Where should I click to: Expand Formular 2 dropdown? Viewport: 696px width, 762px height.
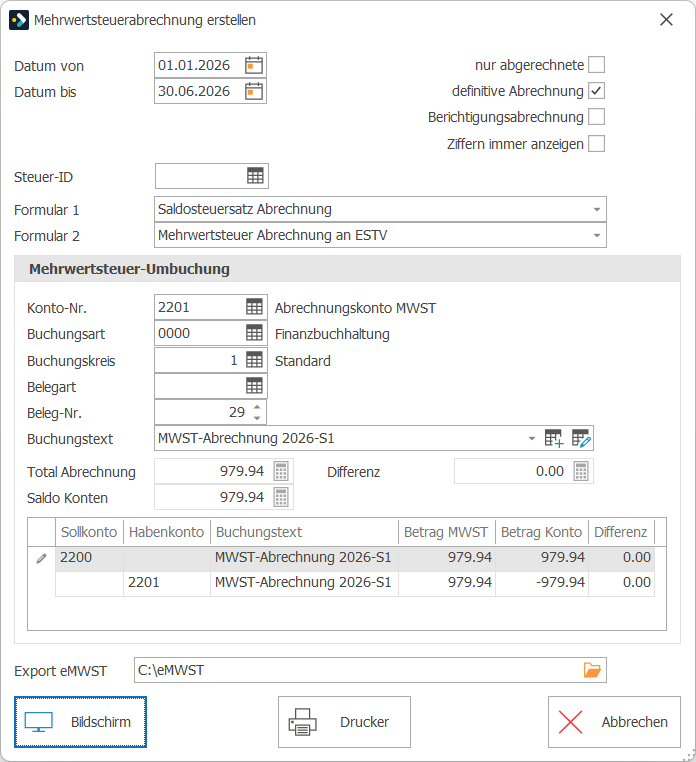coord(597,236)
